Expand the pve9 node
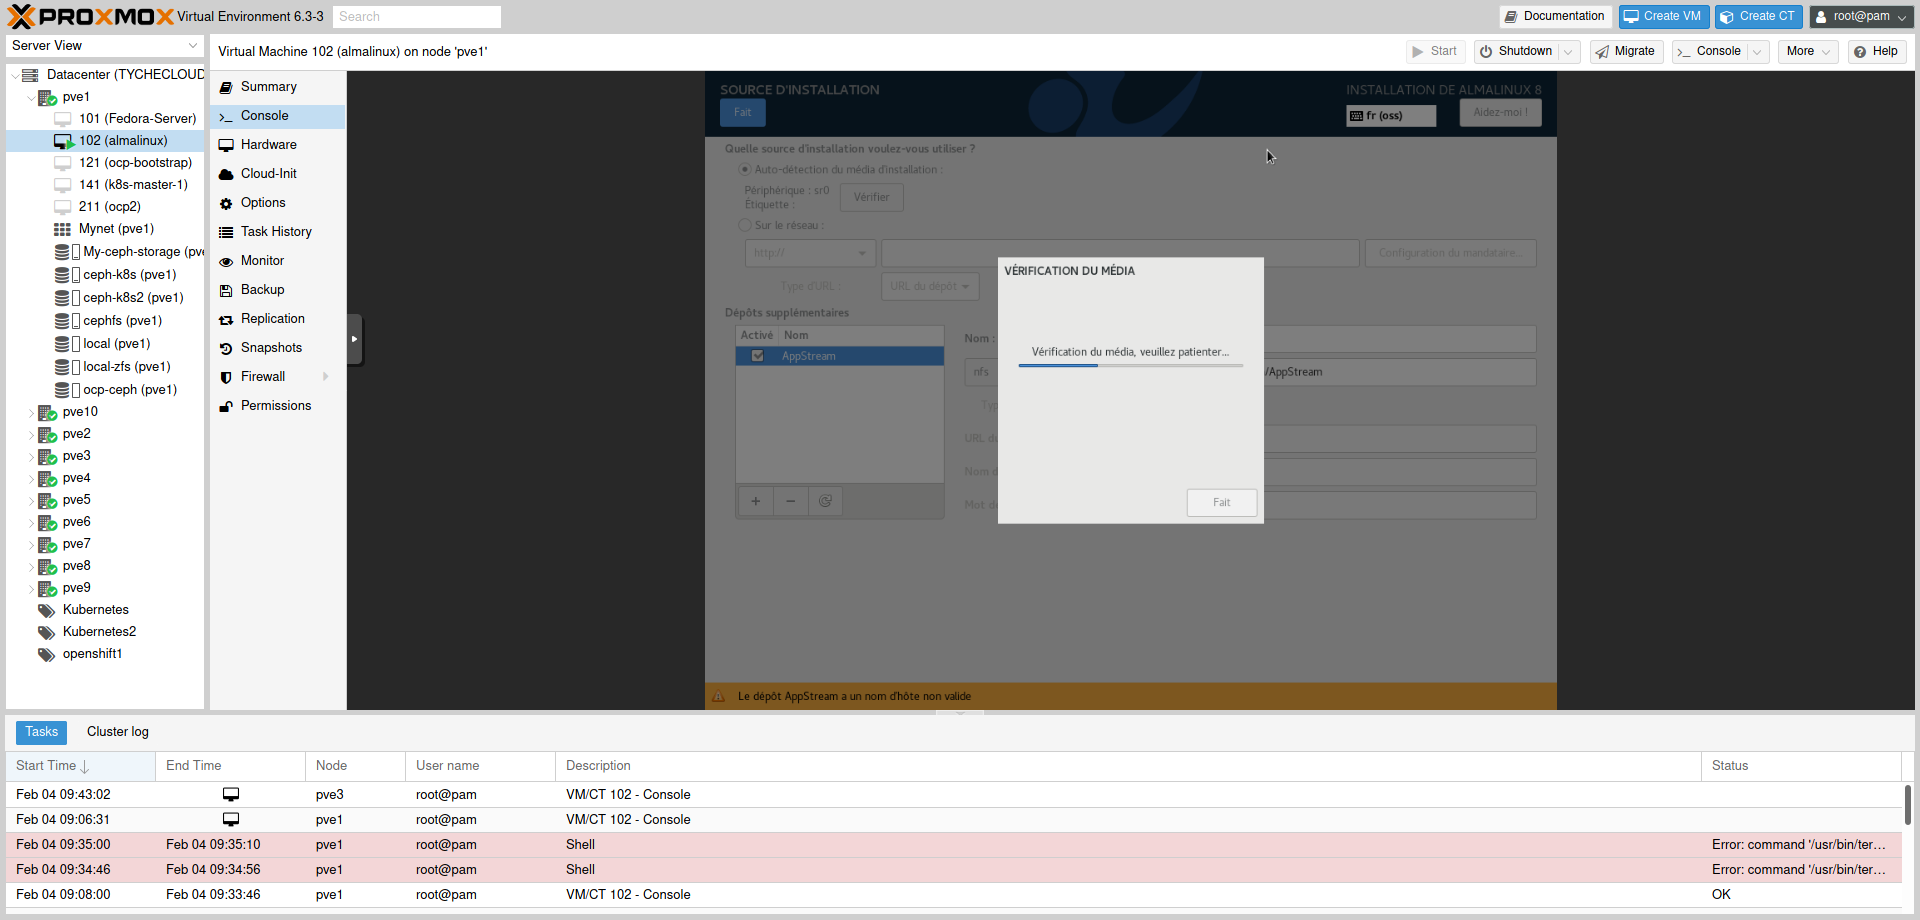This screenshot has height=920, width=1920. [31, 589]
